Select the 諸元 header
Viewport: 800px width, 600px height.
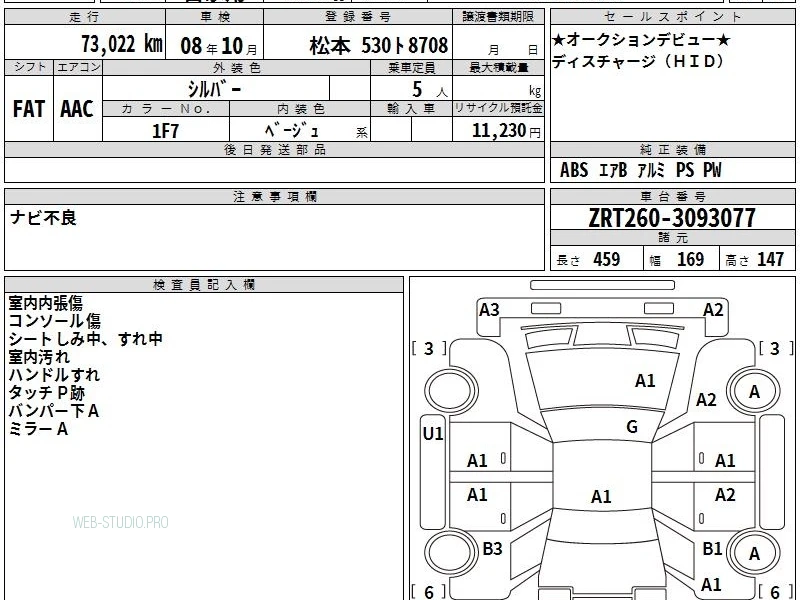tap(672, 238)
